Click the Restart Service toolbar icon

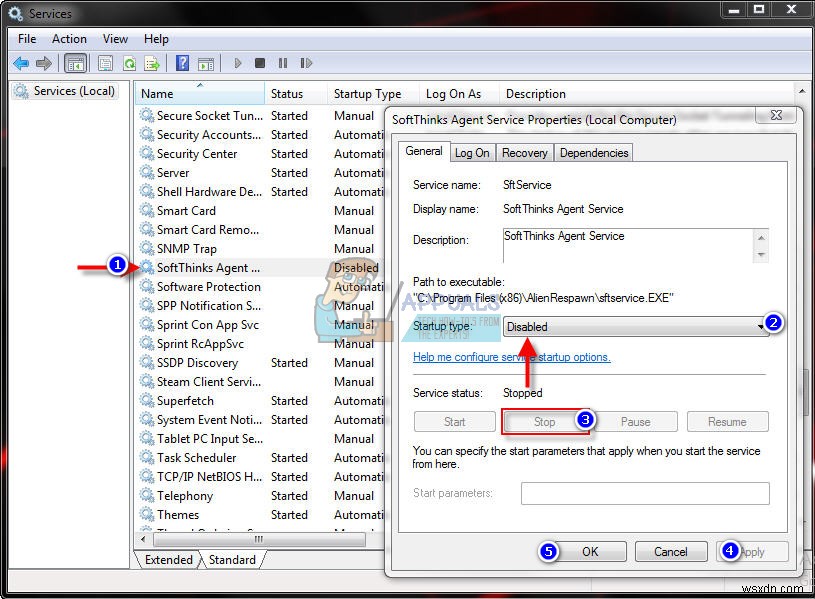(x=306, y=63)
